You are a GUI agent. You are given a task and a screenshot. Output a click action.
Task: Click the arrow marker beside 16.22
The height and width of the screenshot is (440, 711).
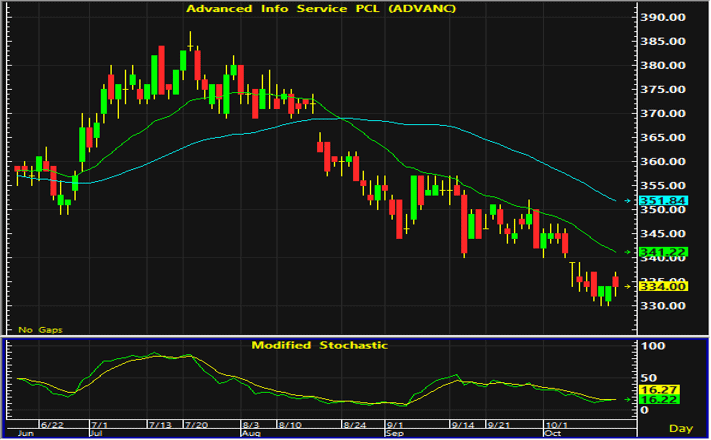tap(628, 400)
